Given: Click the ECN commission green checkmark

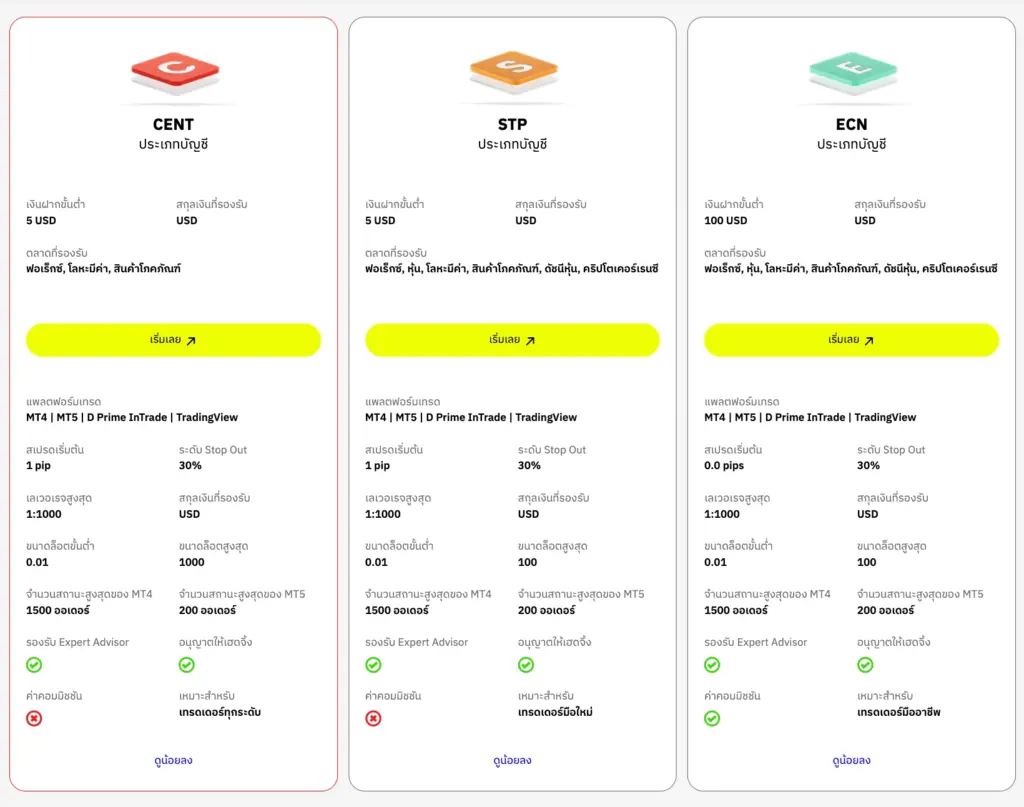Looking at the screenshot, I should pos(712,718).
